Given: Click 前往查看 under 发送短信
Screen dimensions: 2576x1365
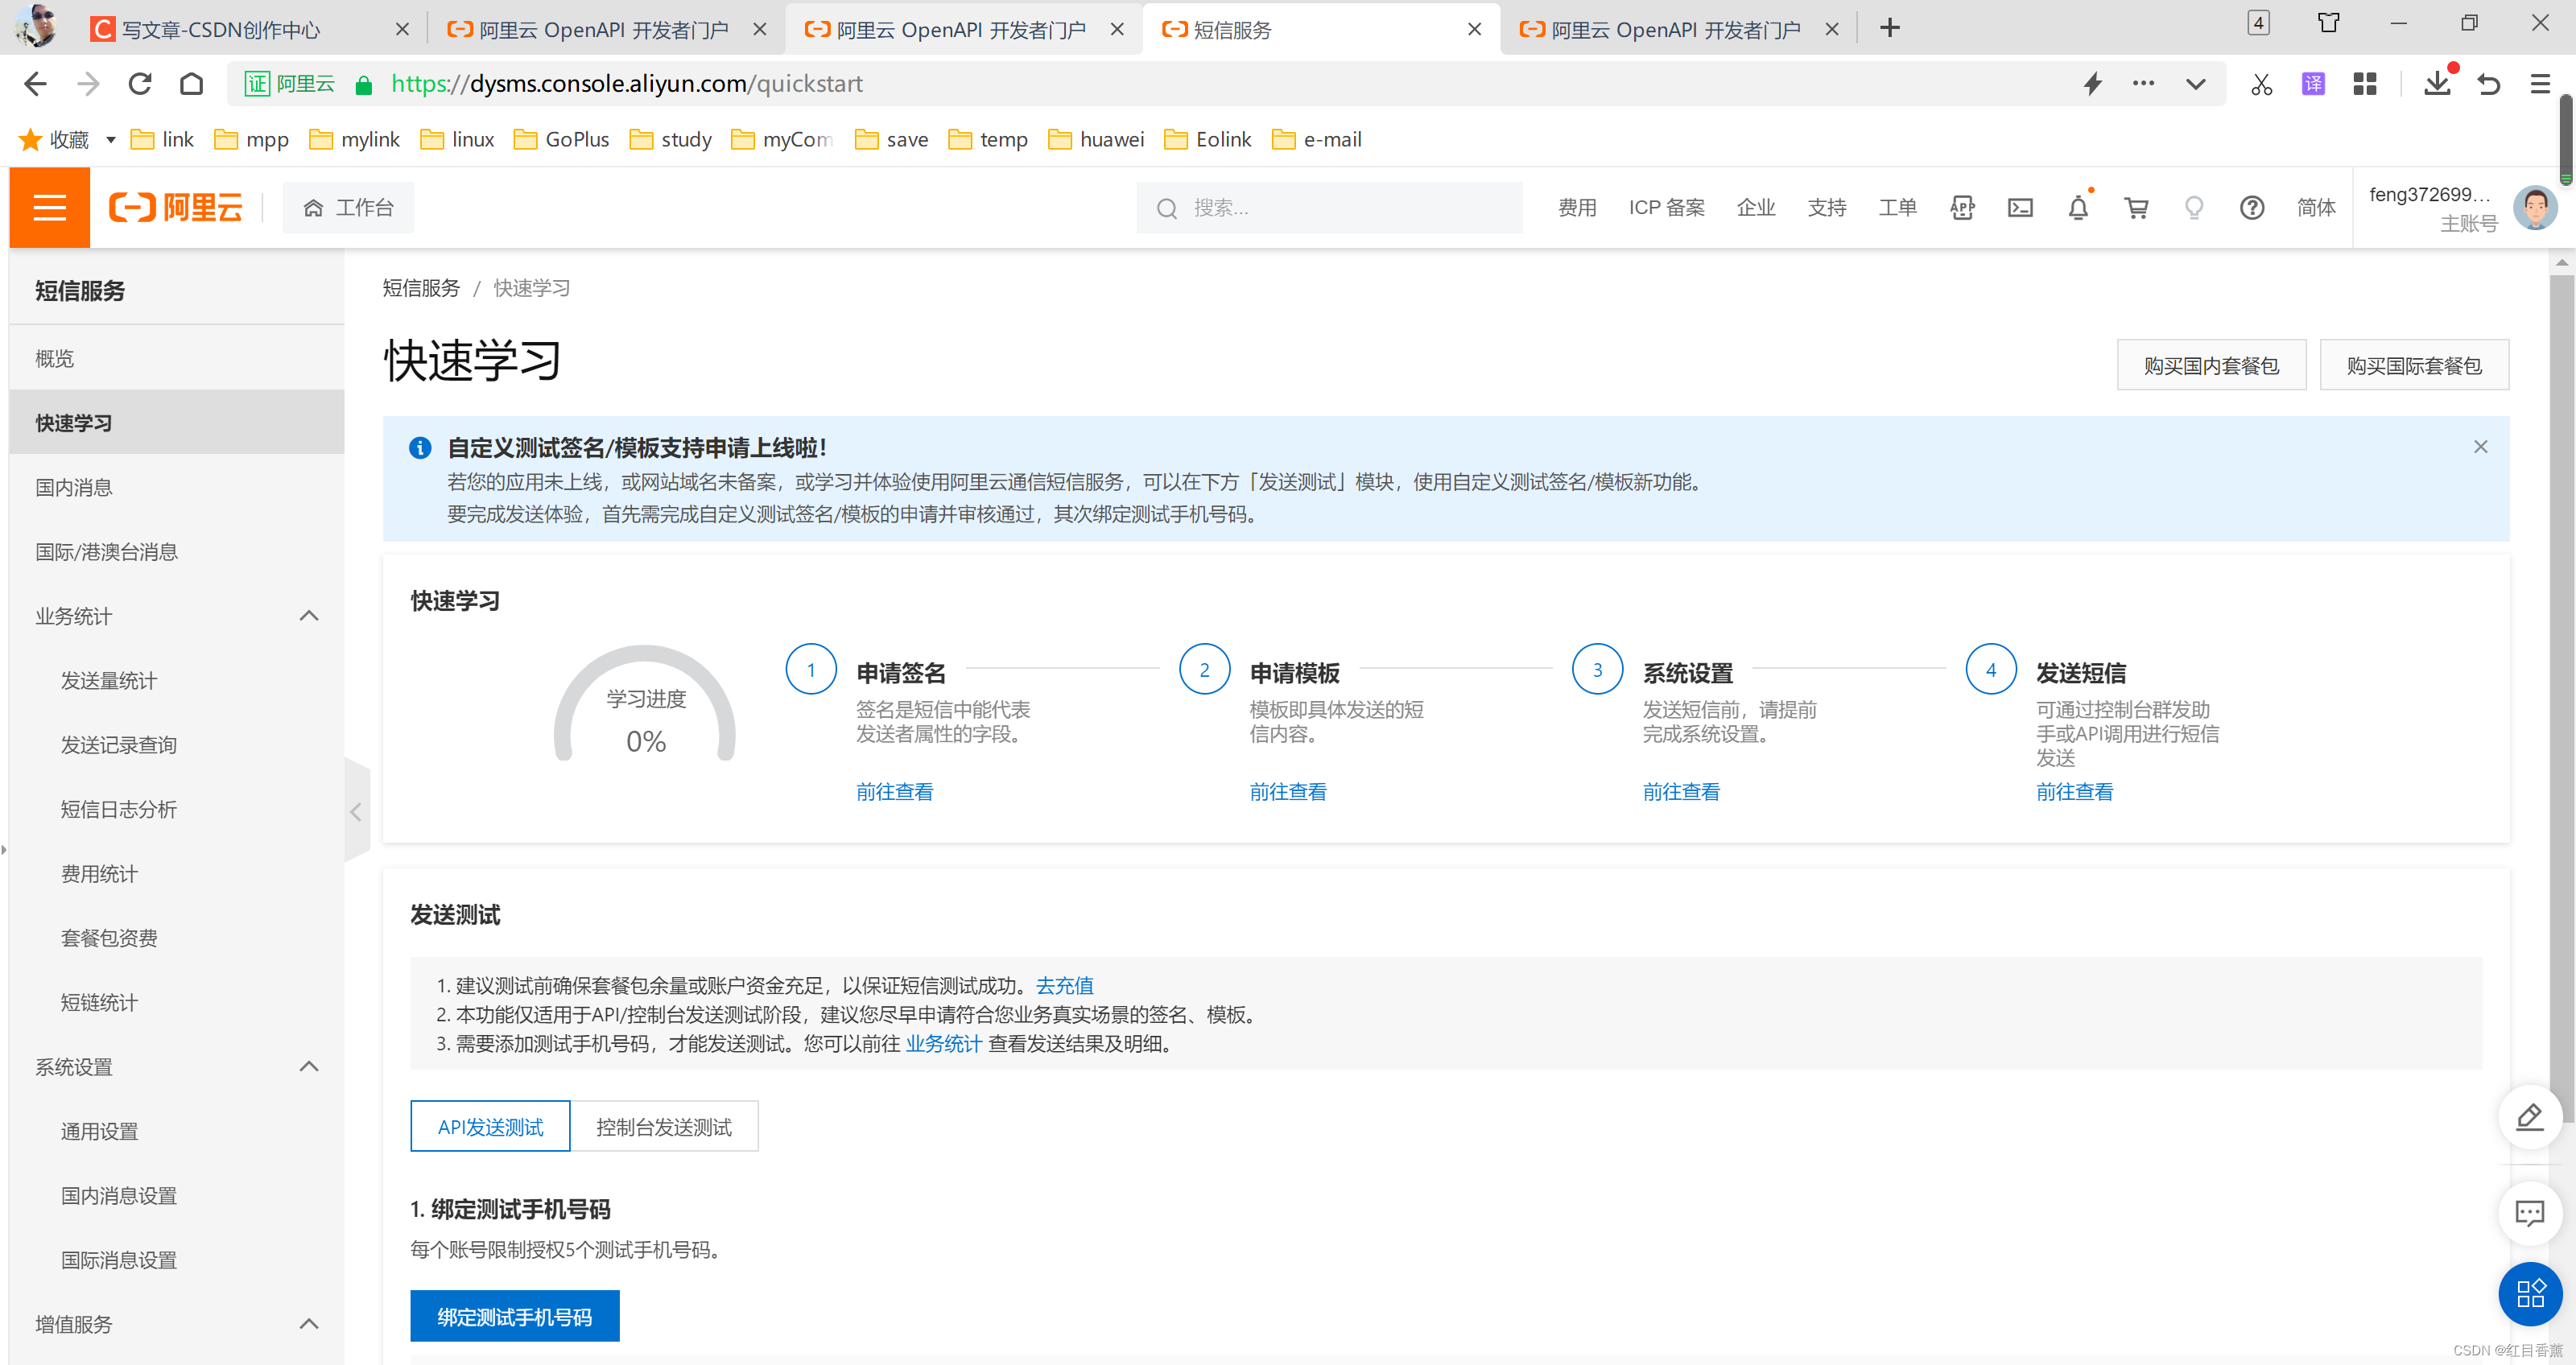Looking at the screenshot, I should 2075,792.
